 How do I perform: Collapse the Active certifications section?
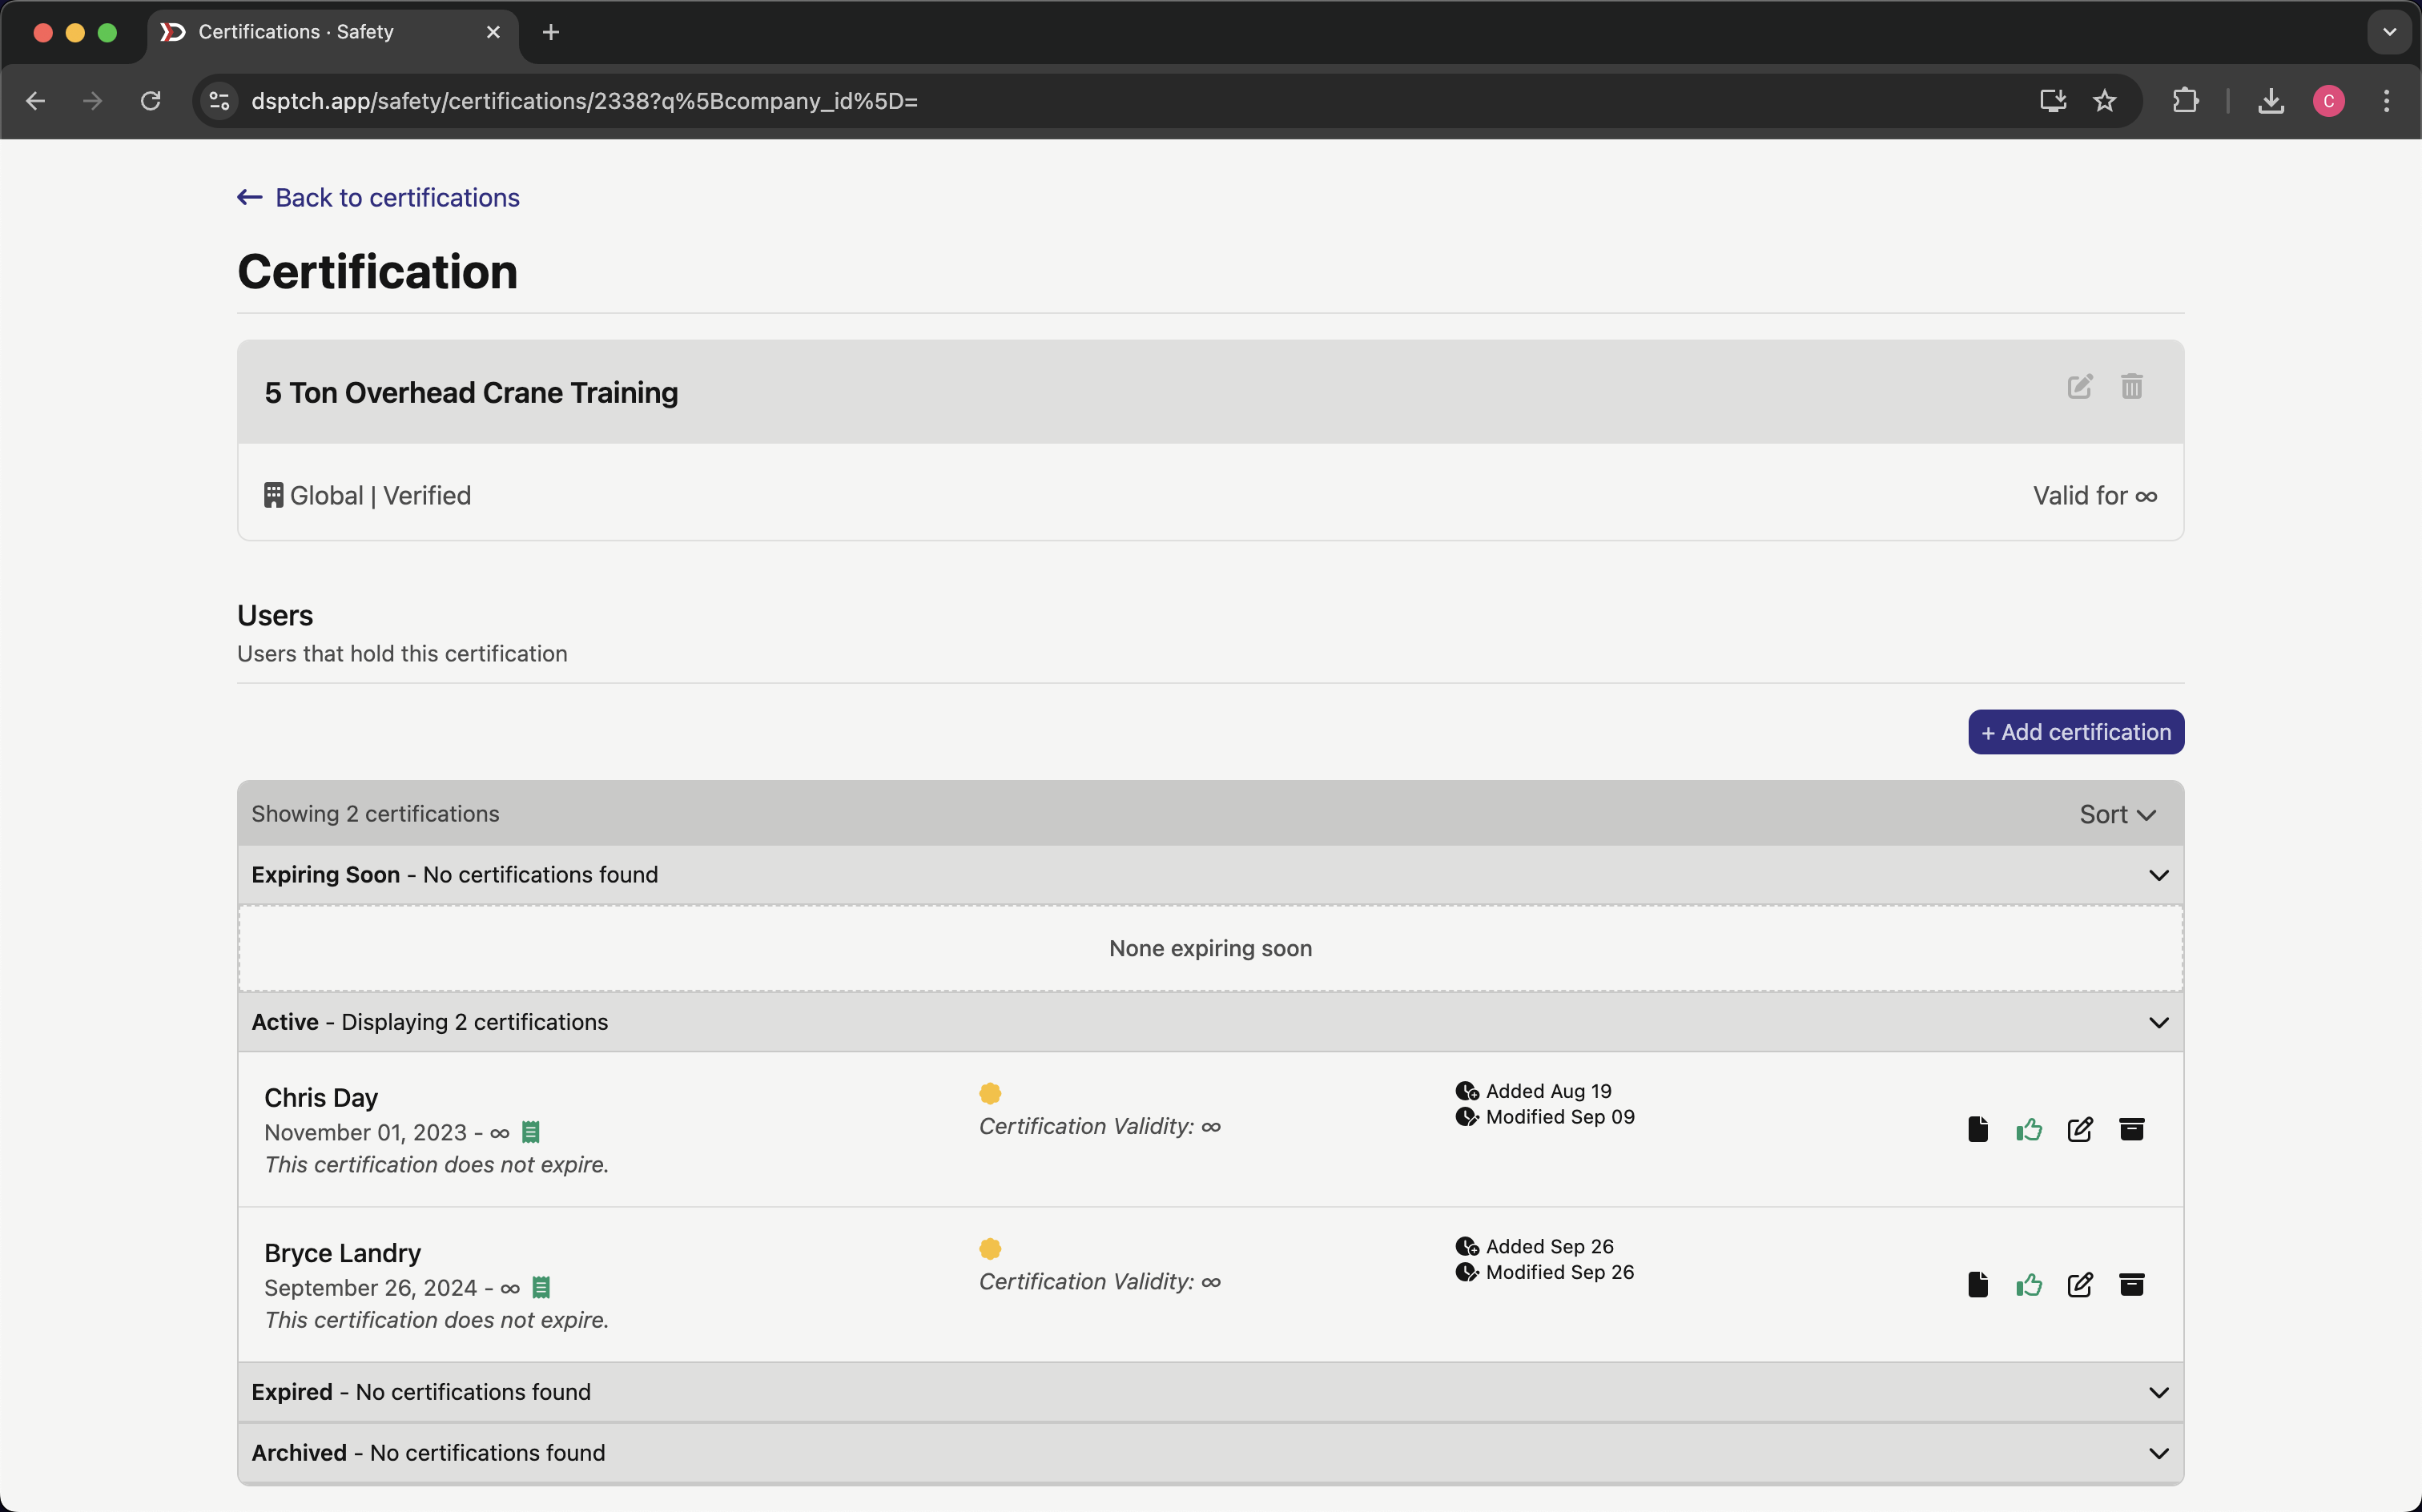pos(2159,1023)
